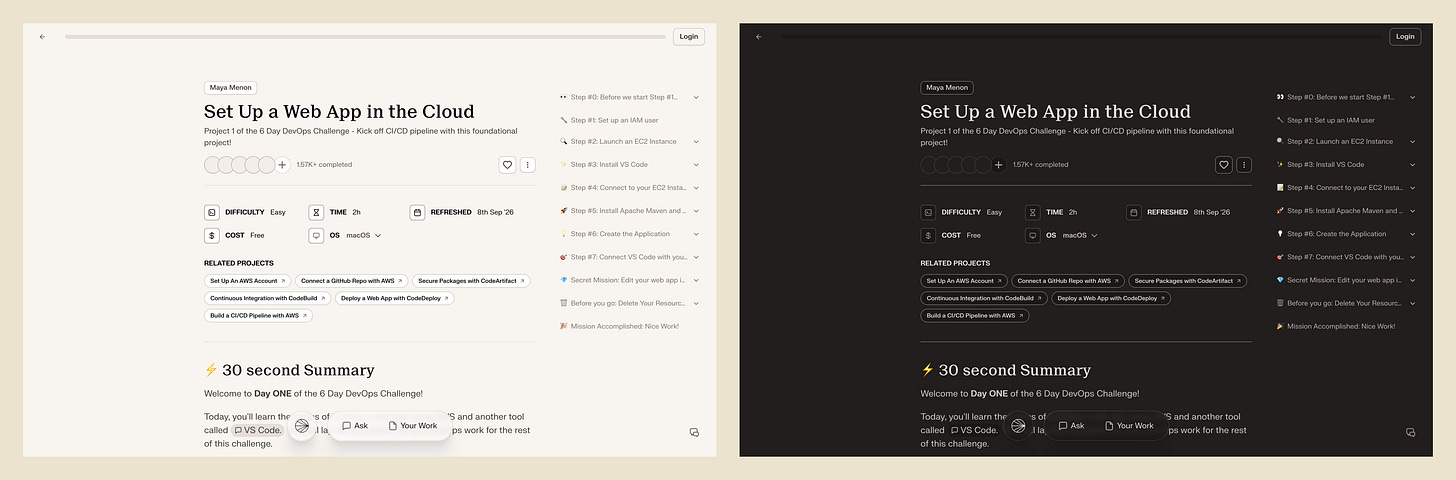Click the top progress bar in light theme
Image resolution: width=1456 pixels, height=480 pixels.
point(365,37)
